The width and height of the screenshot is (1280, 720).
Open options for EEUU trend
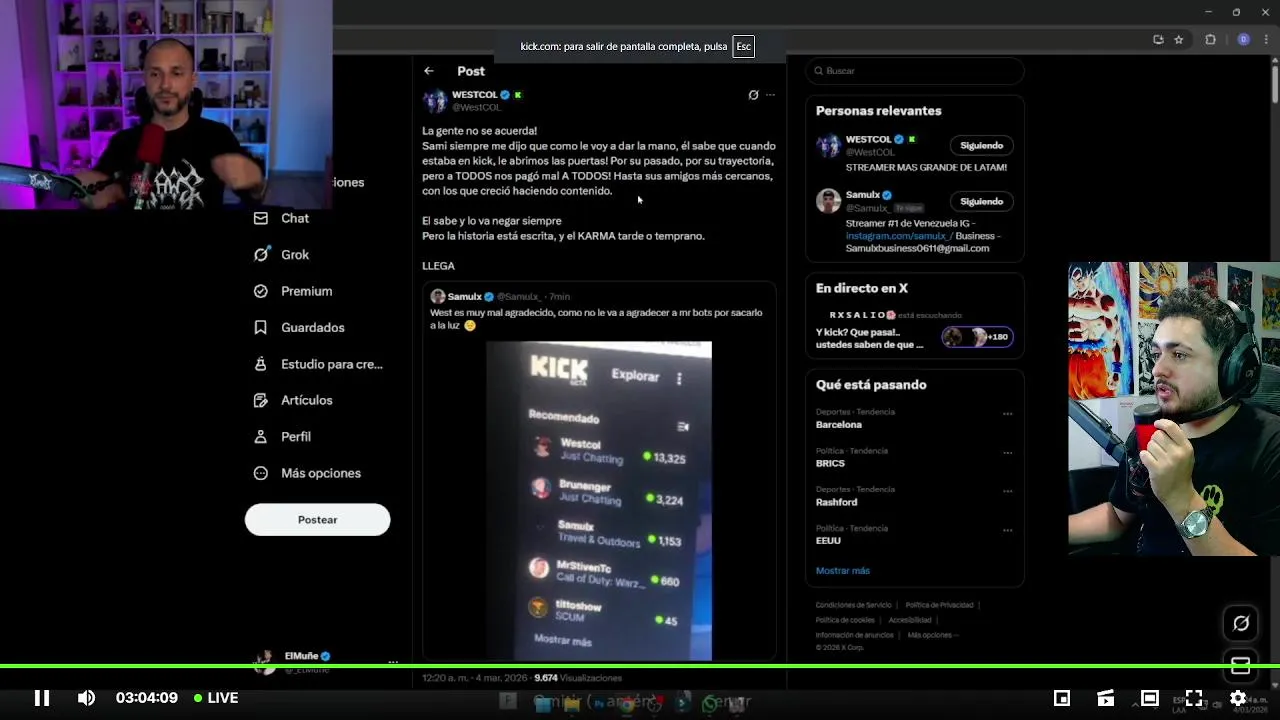pyautogui.click(x=1007, y=530)
